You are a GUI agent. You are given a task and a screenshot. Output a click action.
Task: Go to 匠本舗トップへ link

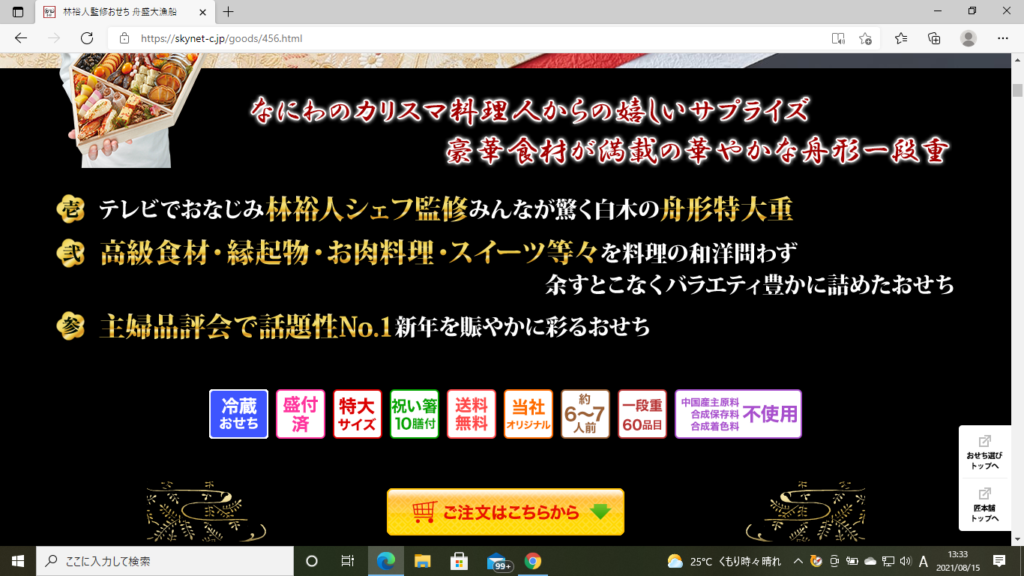pyautogui.click(x=984, y=505)
